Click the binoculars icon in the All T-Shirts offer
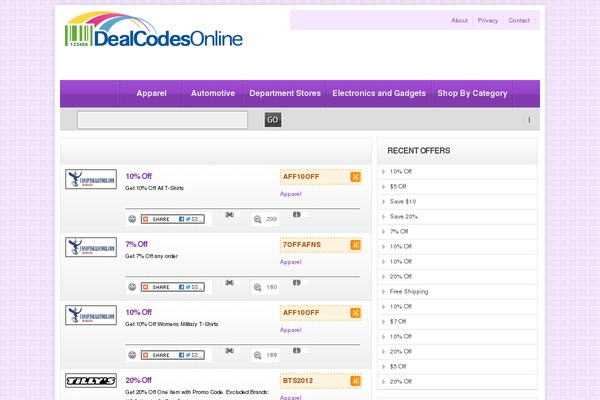 tap(230, 215)
